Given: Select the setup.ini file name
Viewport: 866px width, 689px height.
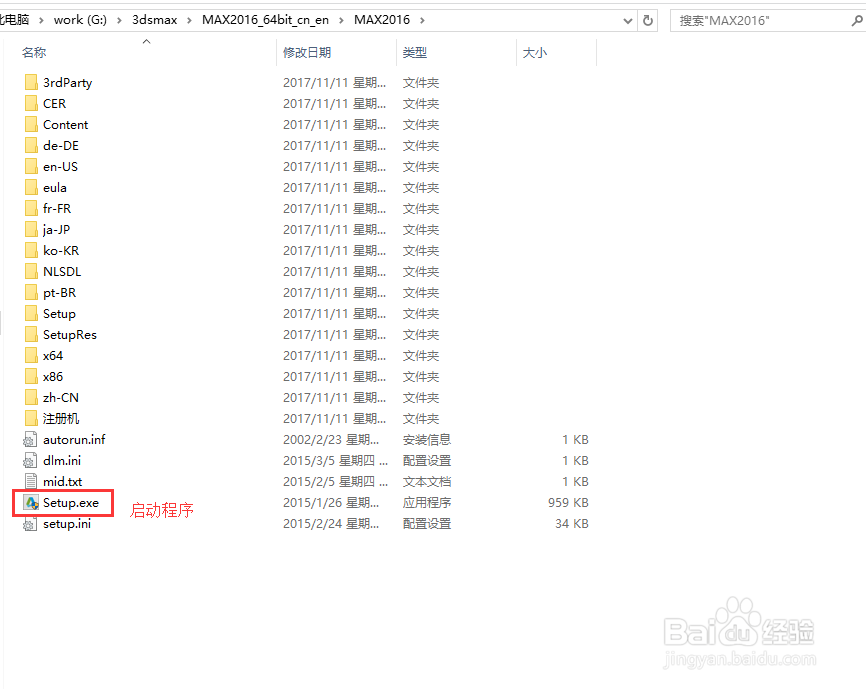Looking at the screenshot, I should point(67,523).
